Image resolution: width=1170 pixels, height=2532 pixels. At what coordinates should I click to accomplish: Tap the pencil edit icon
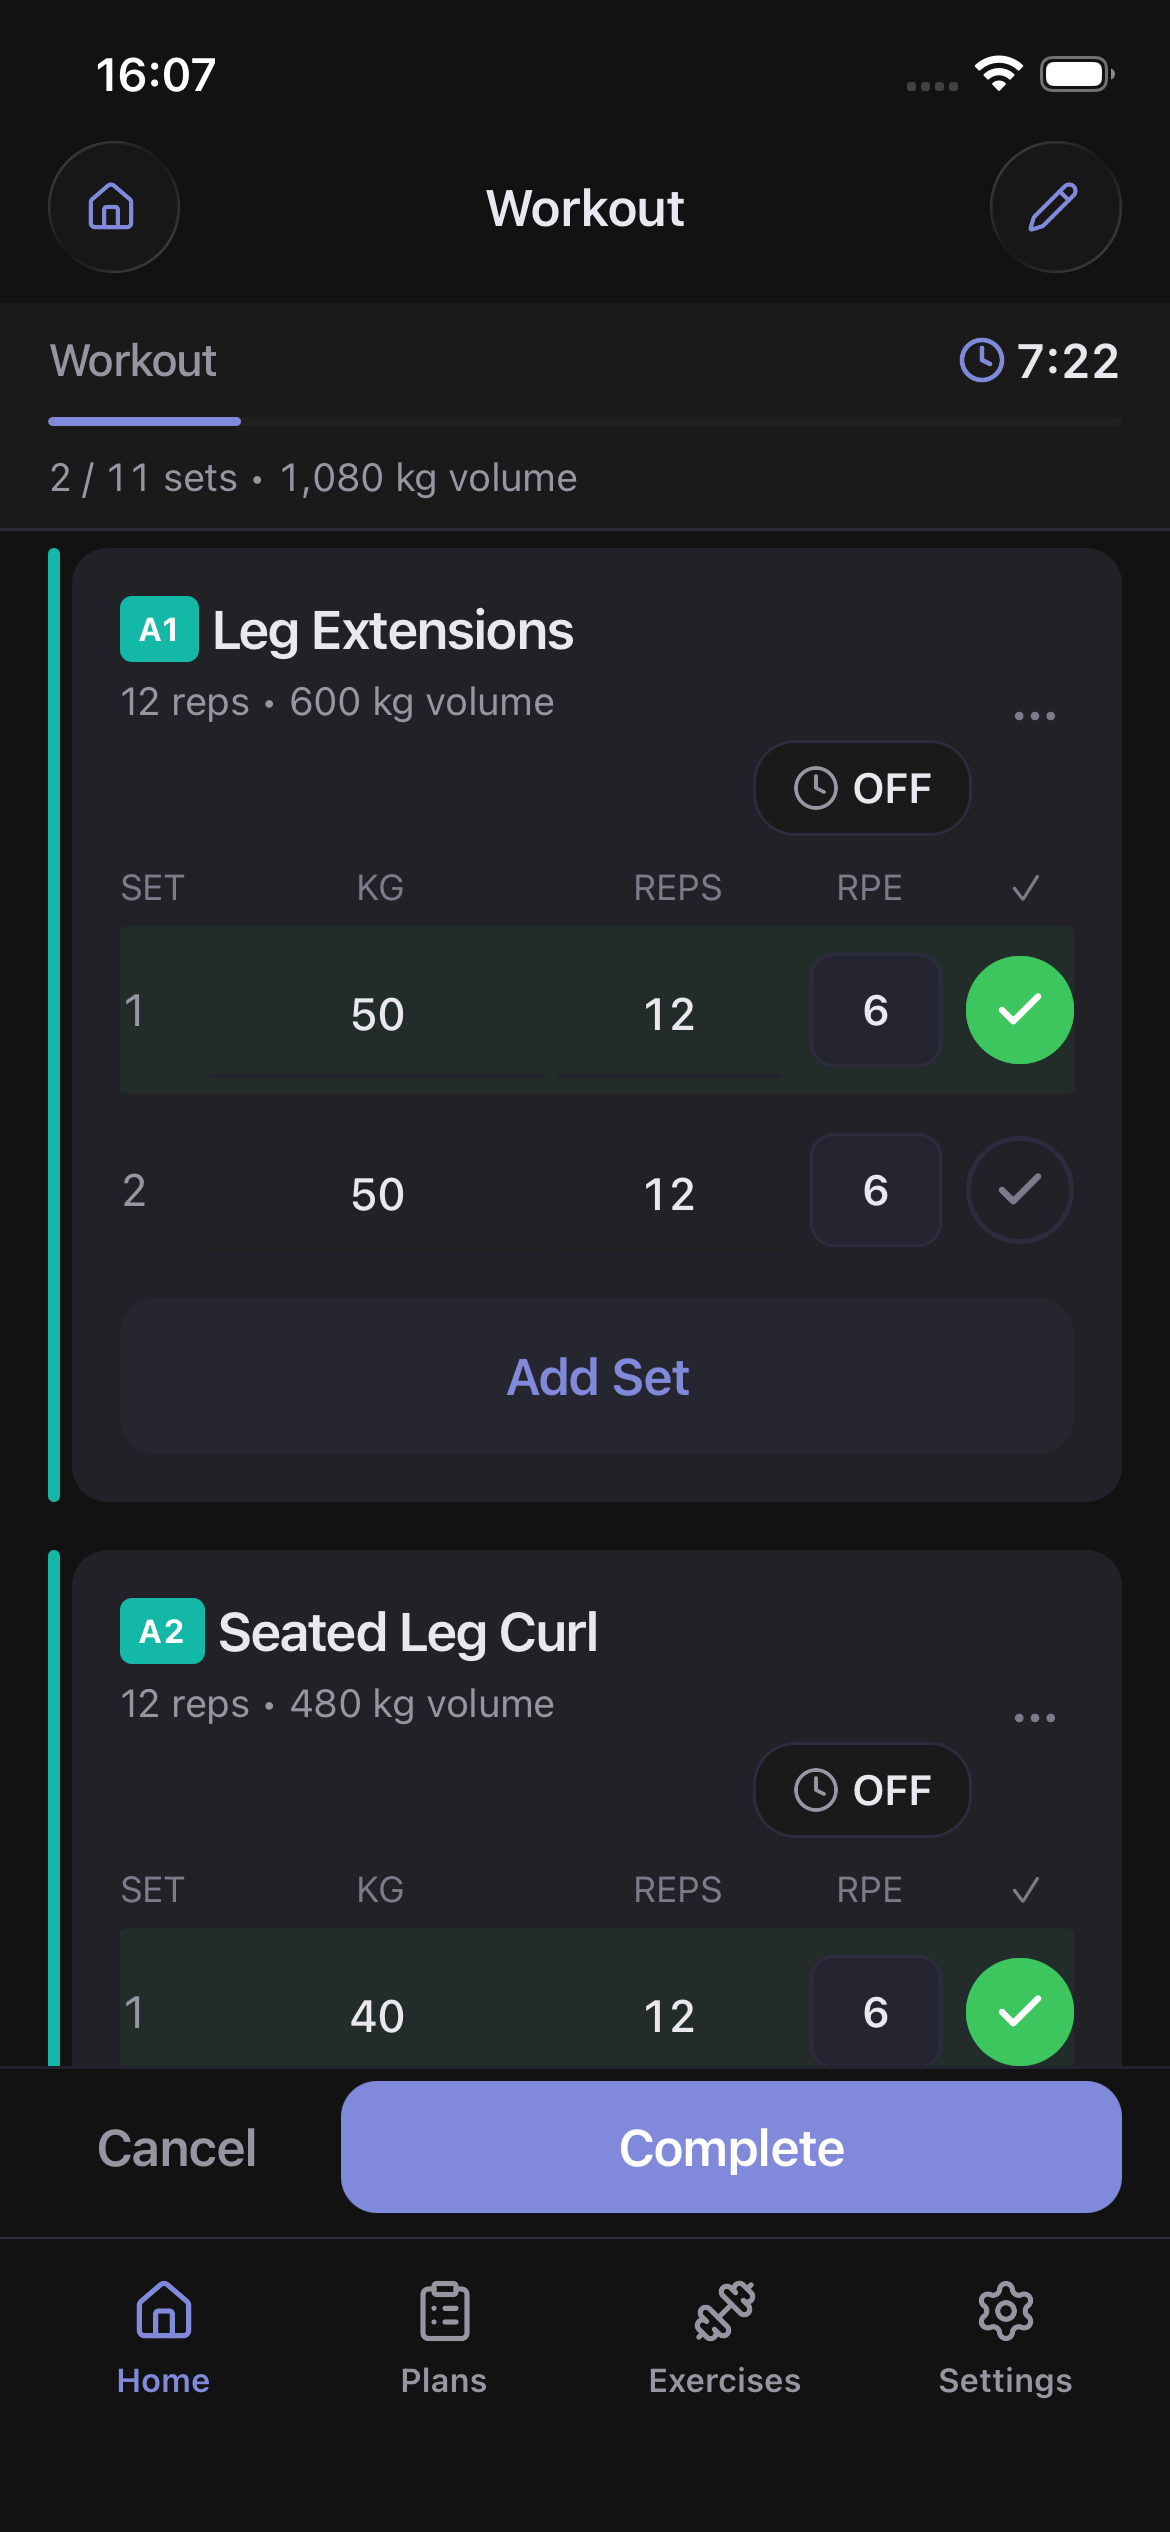coord(1055,207)
